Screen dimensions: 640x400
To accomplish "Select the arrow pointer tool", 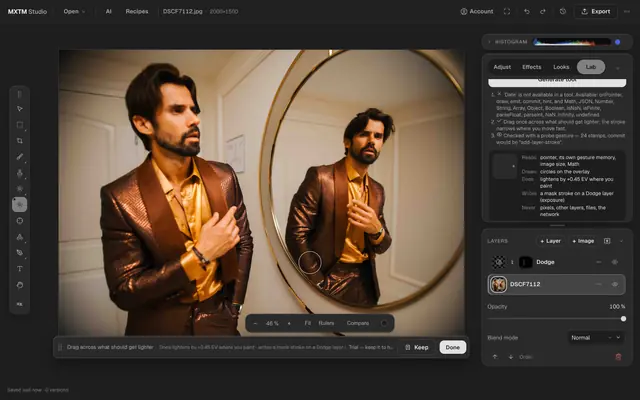I will [x=20, y=109].
